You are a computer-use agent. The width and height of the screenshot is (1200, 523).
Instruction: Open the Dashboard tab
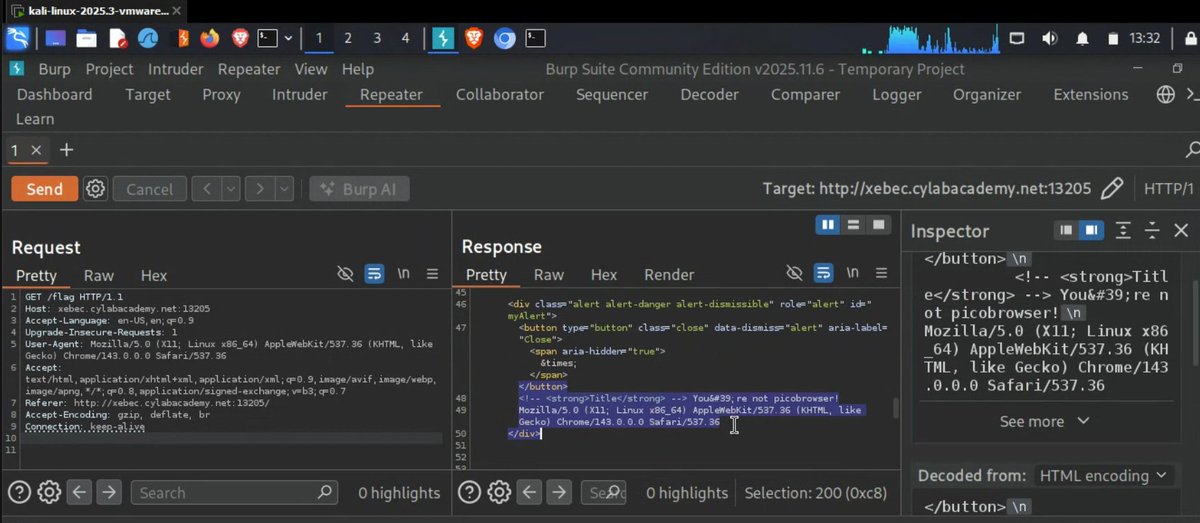point(55,94)
